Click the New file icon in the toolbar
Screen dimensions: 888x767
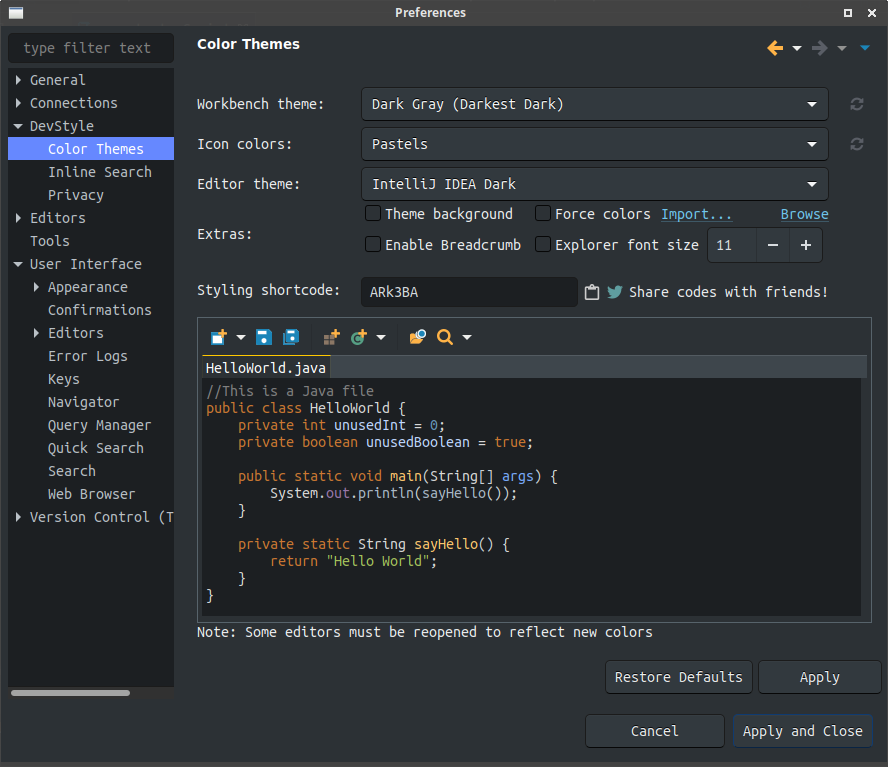[x=219, y=337]
